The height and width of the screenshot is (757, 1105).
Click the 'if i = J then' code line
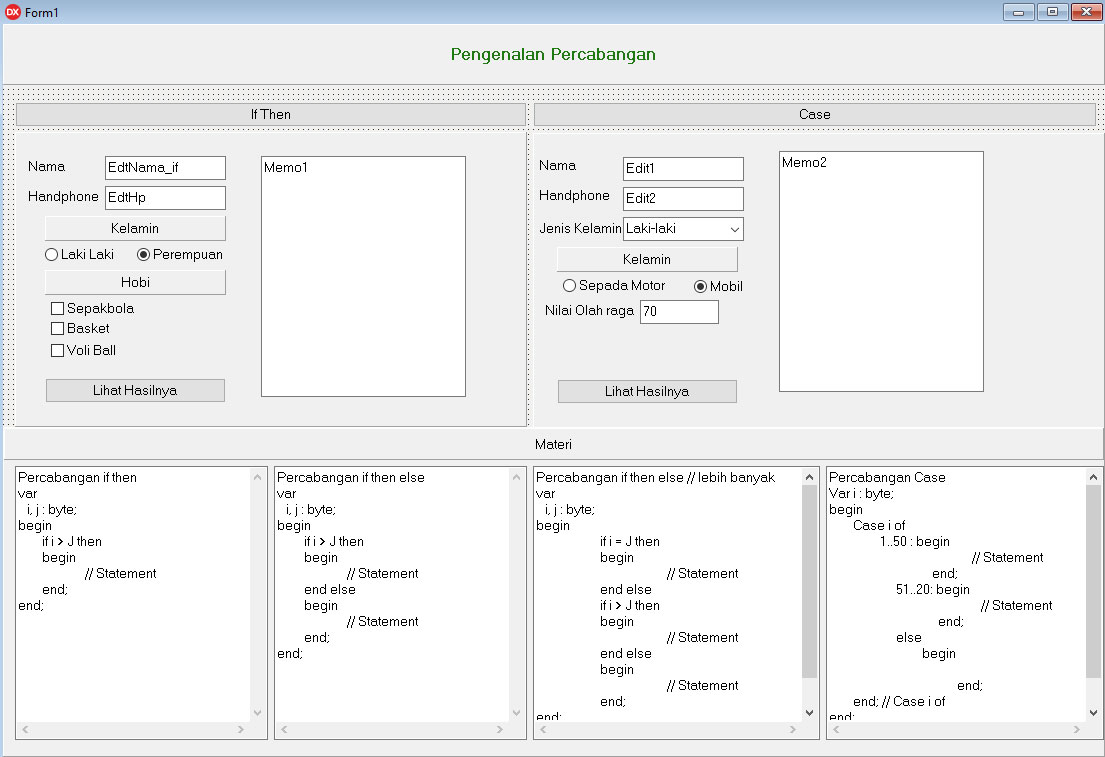(x=630, y=541)
